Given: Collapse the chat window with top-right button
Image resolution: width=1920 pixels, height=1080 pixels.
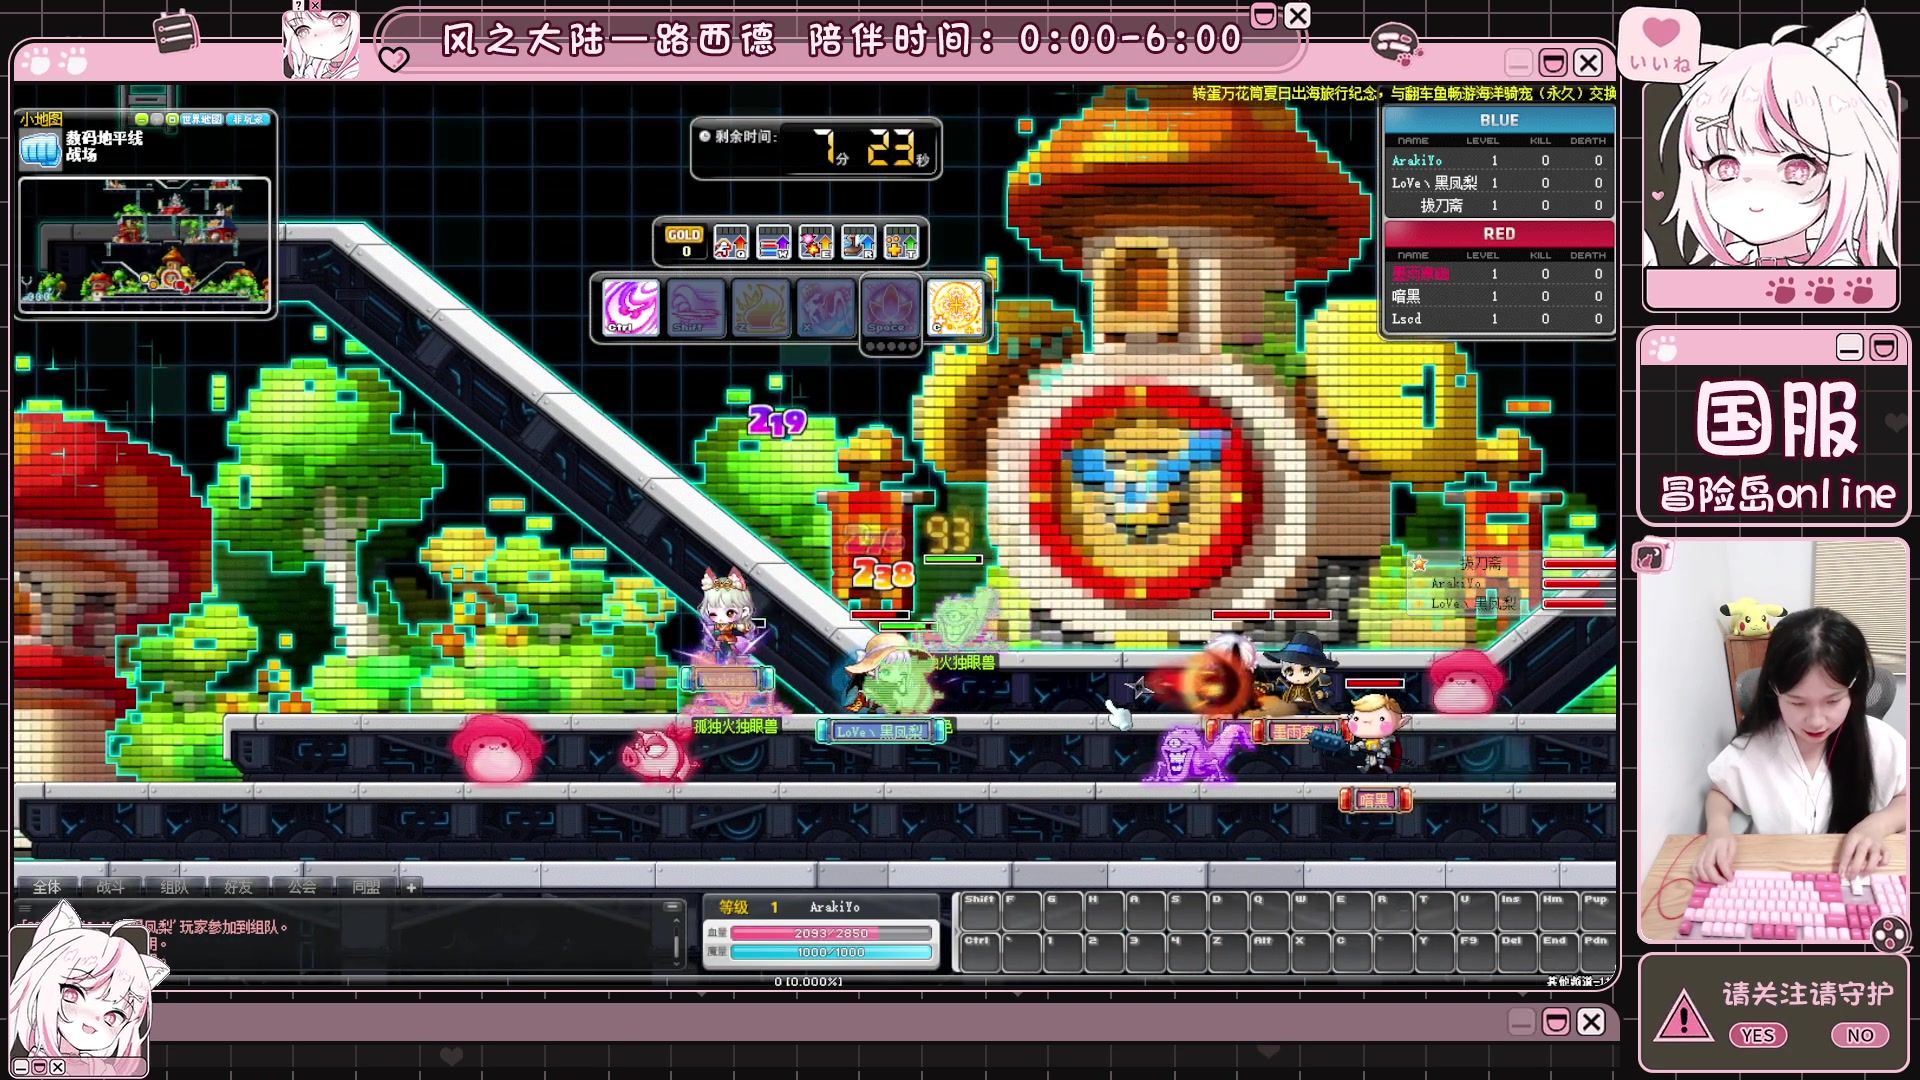Looking at the screenshot, I should point(672,906).
